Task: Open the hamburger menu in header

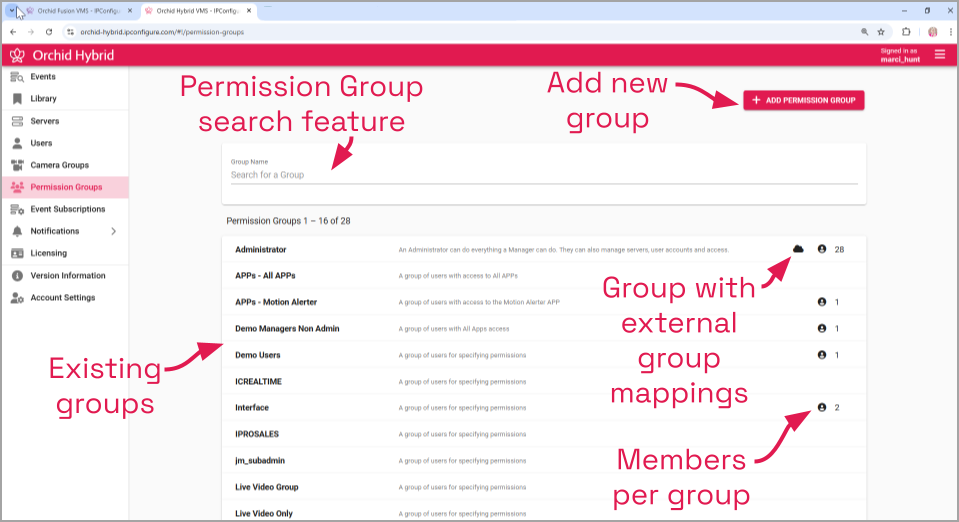Action: point(940,55)
